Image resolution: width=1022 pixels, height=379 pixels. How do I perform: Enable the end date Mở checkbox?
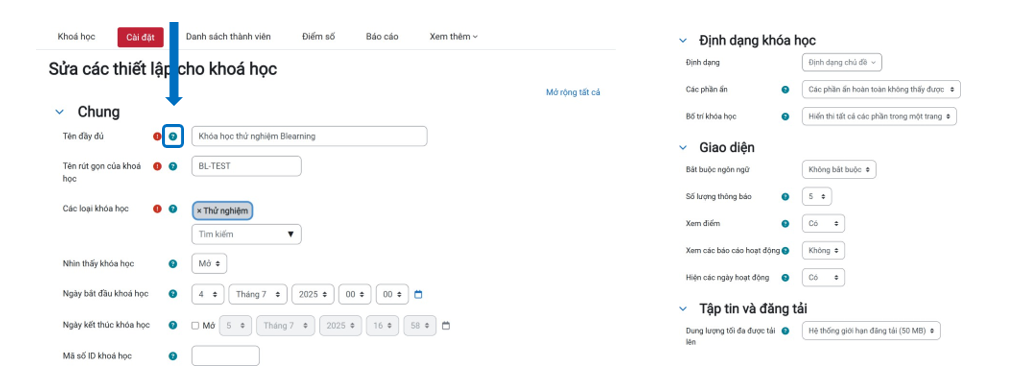[196, 326]
